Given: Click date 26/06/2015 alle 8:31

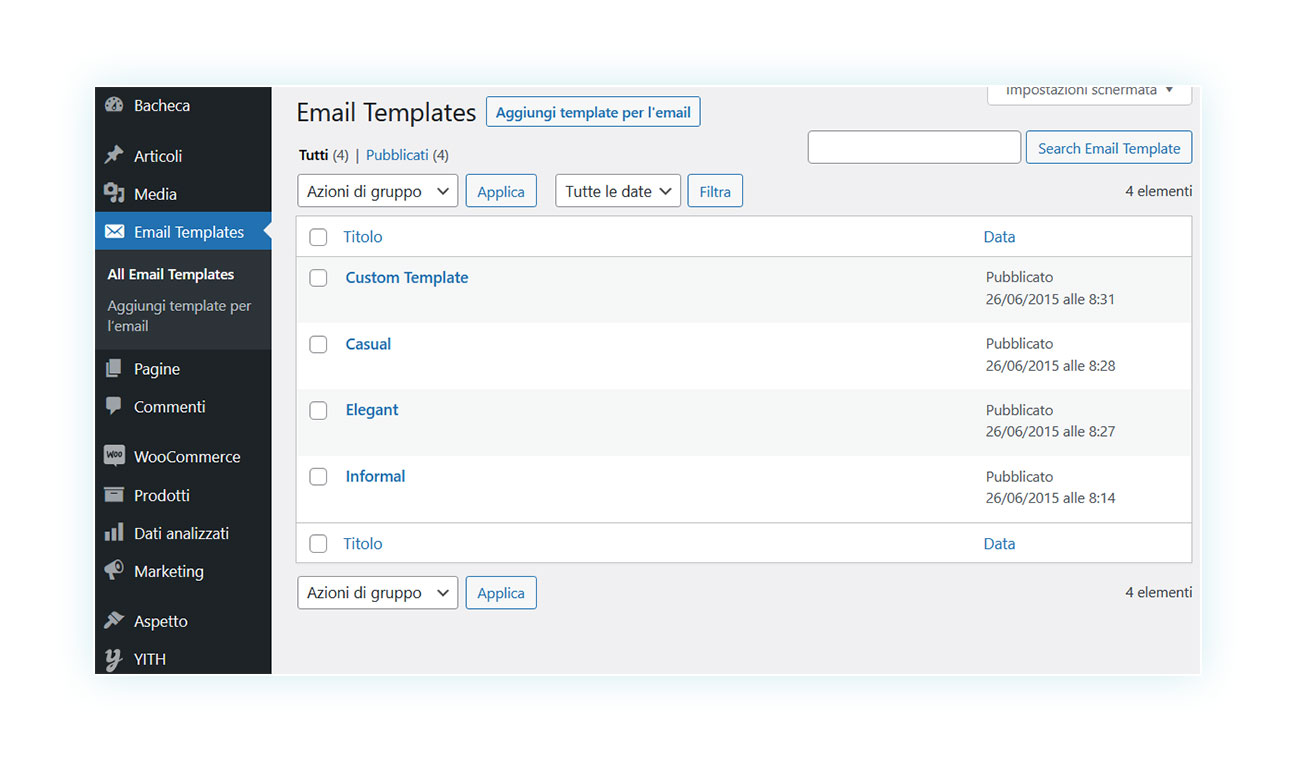Looking at the screenshot, I should click(1050, 299).
